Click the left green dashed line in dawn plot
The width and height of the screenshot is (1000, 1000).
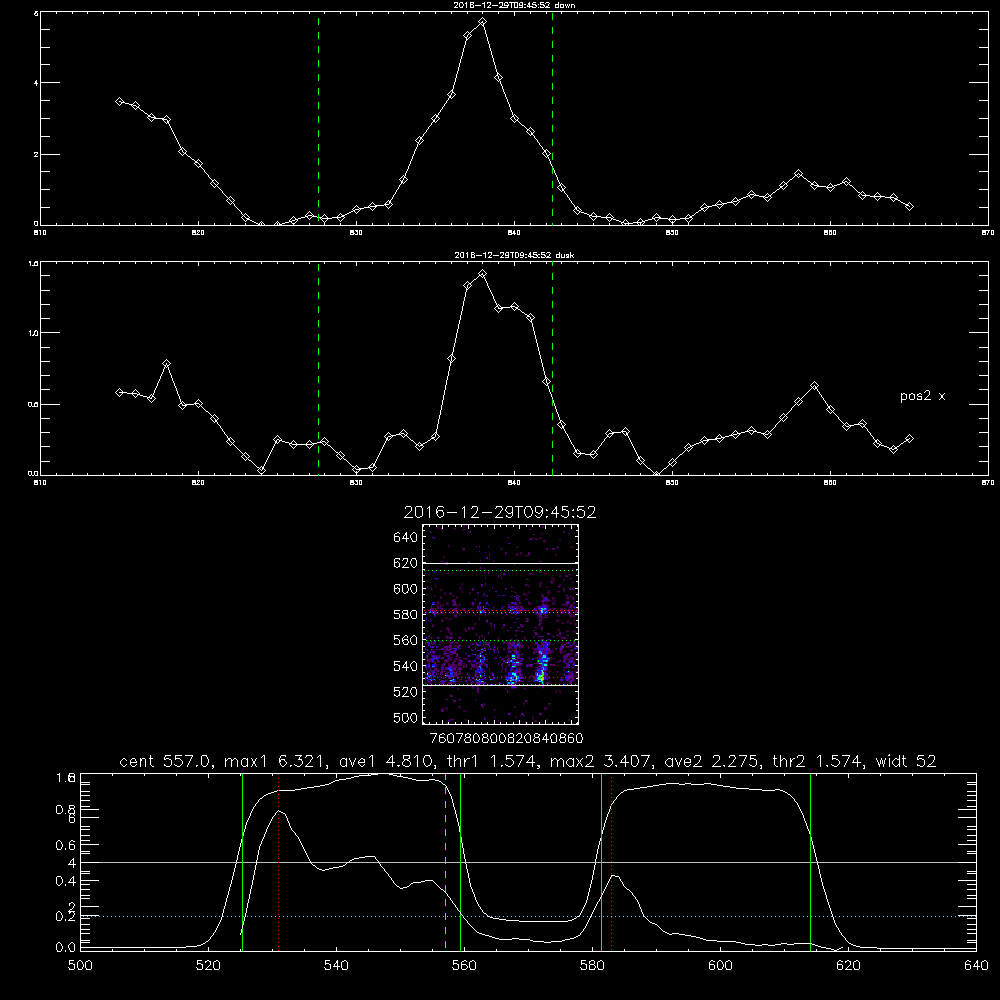point(318,118)
